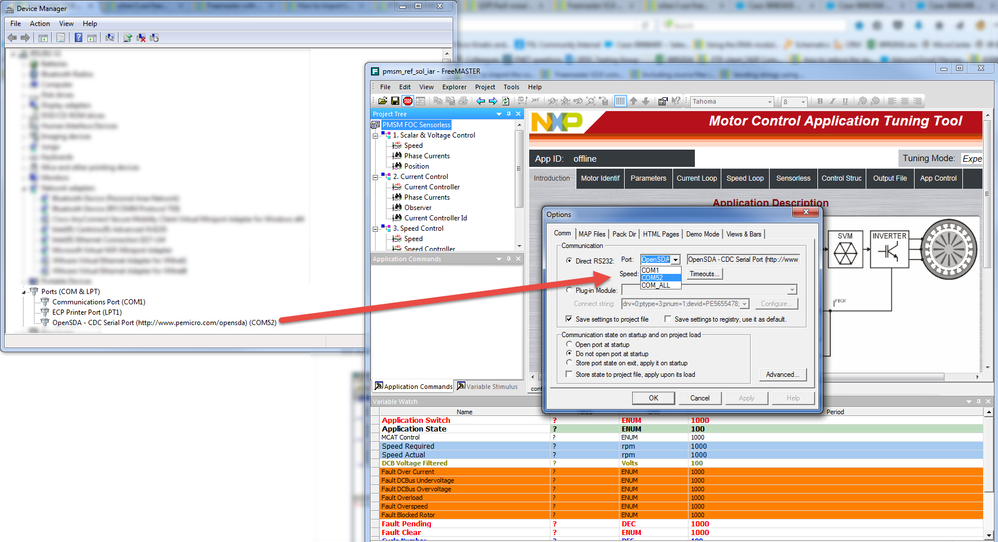Select the Plug-in Module radio button

(x=569, y=290)
